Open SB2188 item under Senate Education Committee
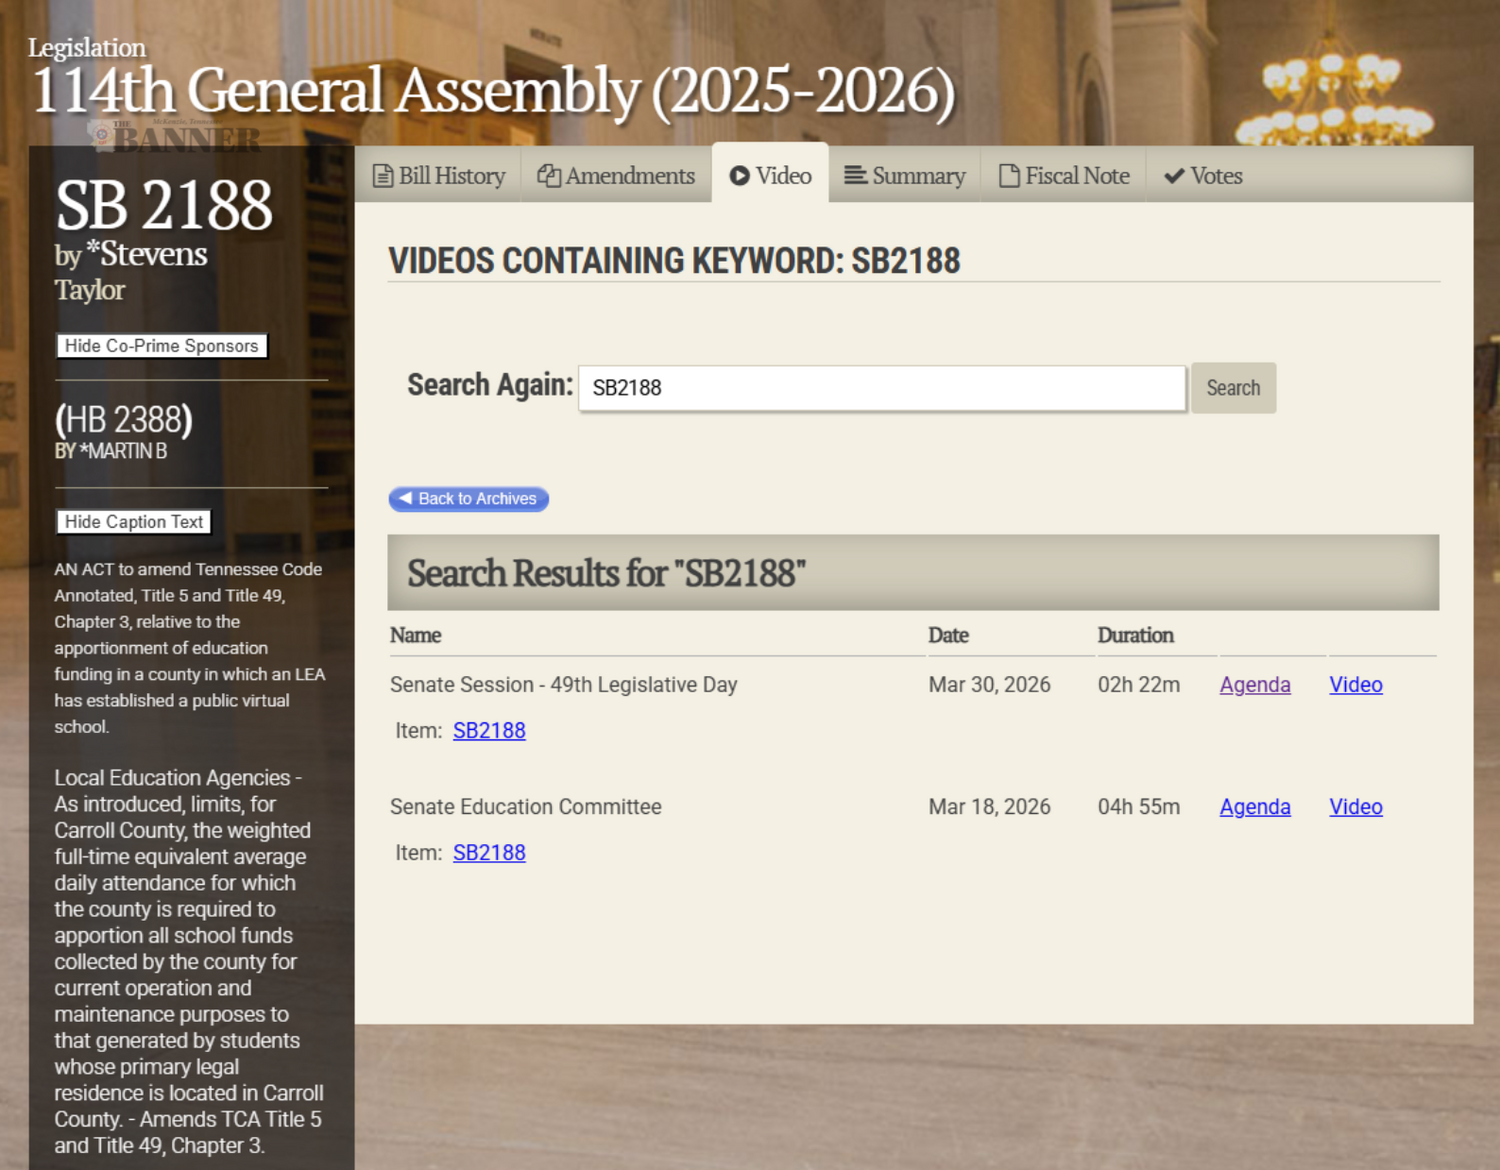This screenshot has width=1500, height=1170. tap(489, 853)
